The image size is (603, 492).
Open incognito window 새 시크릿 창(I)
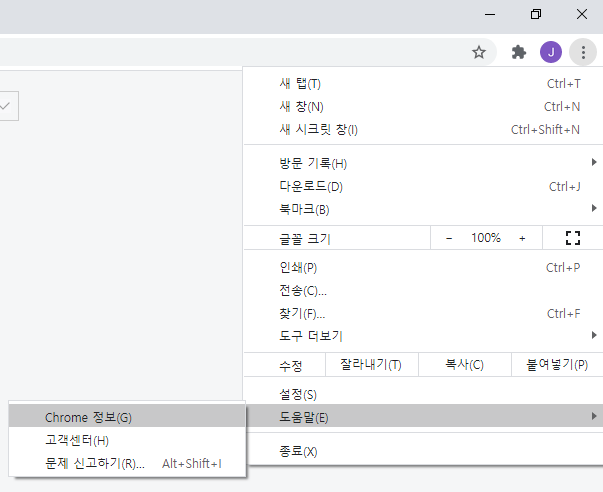pos(423,130)
